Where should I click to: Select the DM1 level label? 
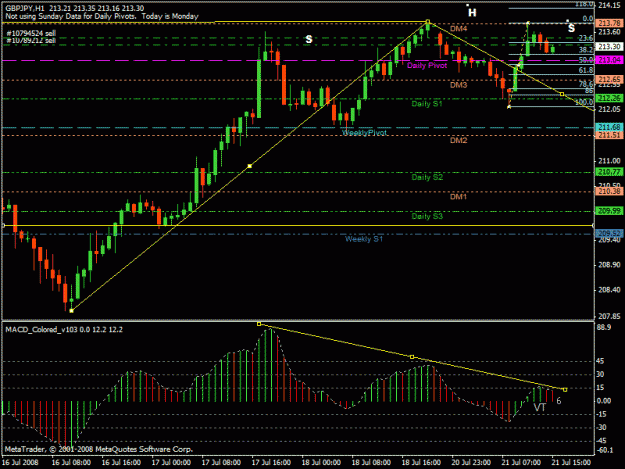458,196
